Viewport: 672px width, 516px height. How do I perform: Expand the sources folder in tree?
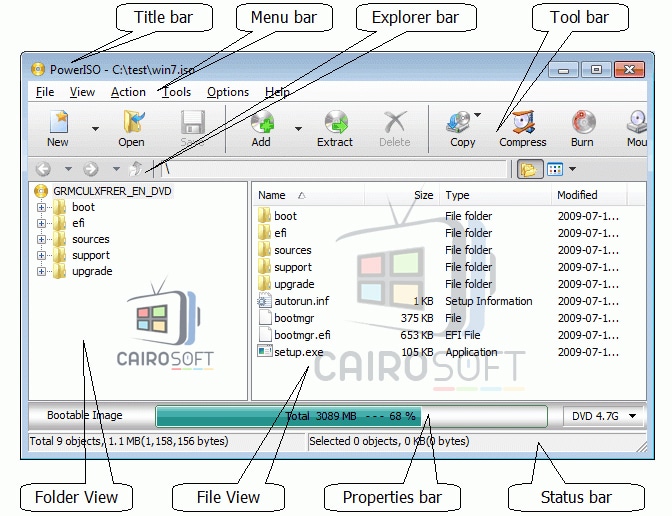tap(41, 239)
